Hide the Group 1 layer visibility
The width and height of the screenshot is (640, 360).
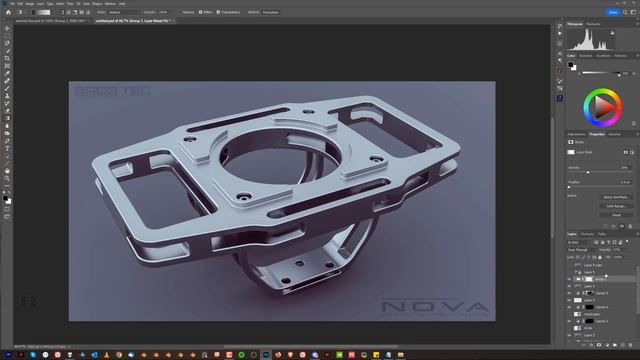point(569,279)
